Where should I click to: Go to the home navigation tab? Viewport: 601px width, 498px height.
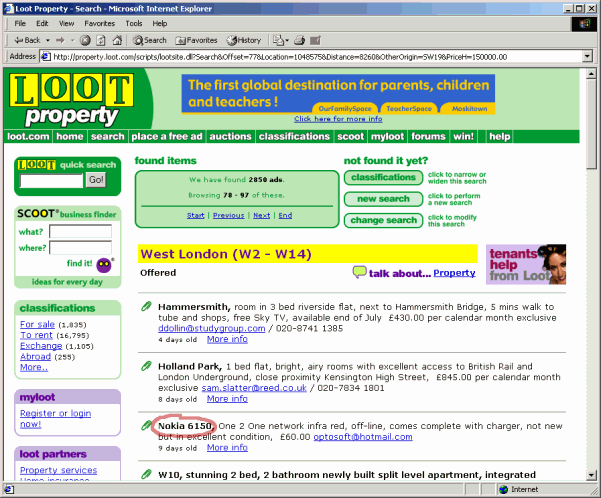click(69, 136)
